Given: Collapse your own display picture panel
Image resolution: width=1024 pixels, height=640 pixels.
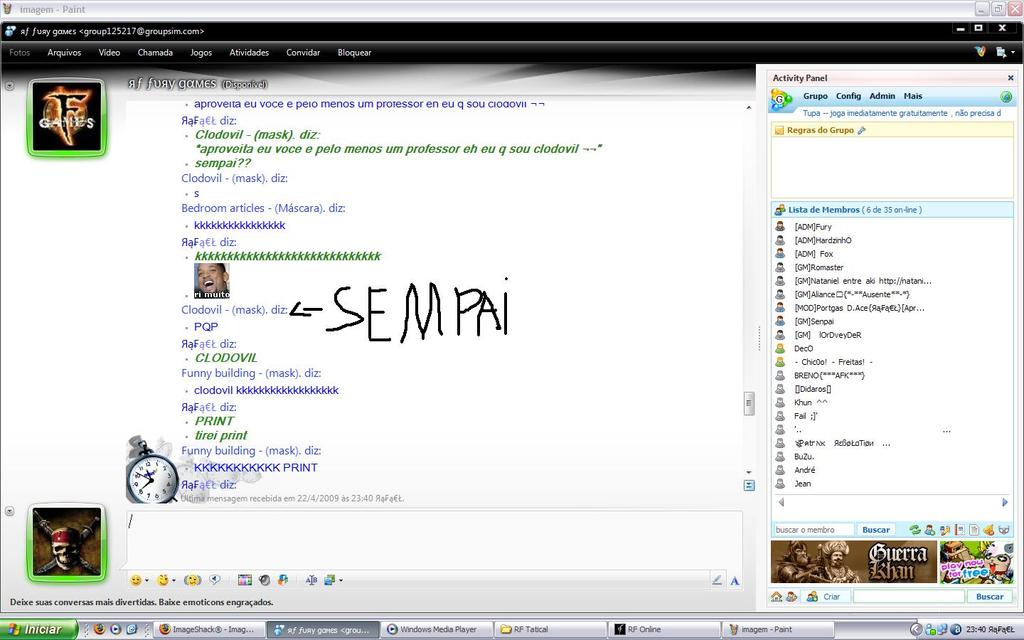Looking at the screenshot, I should pyautogui.click(x=9, y=510).
